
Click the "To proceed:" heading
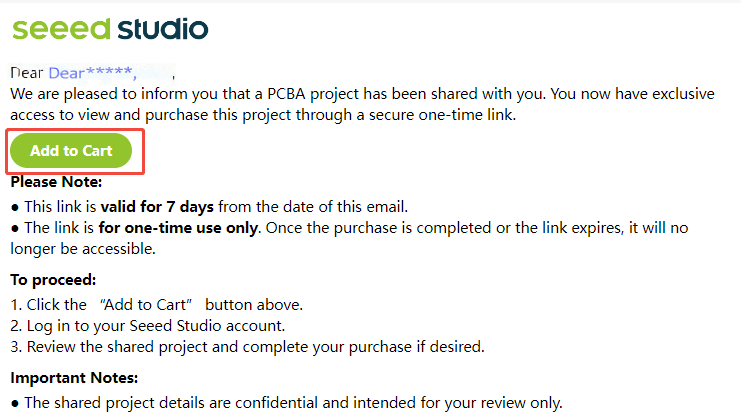click(x=53, y=280)
